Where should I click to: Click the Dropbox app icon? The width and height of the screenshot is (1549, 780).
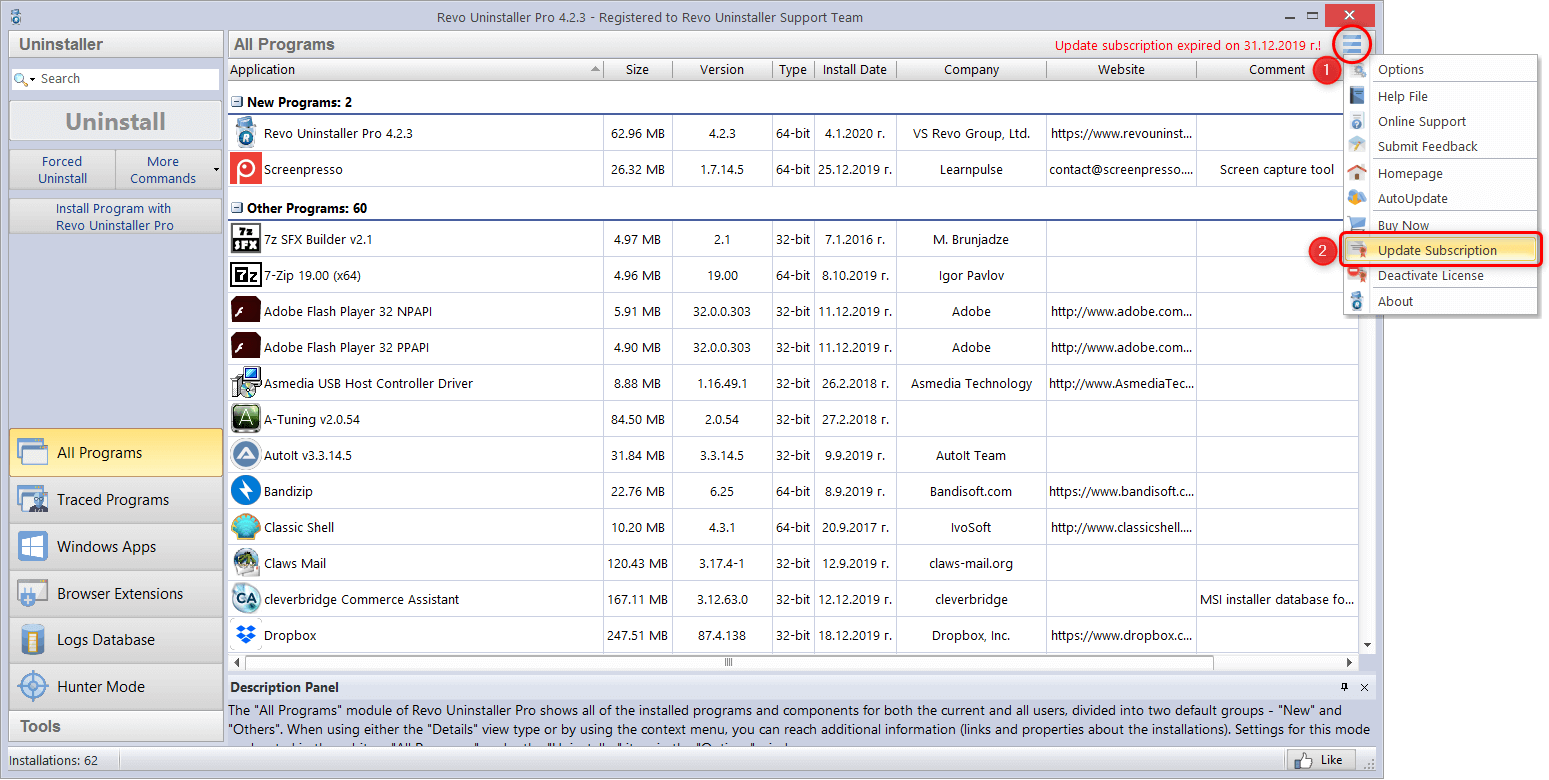tap(245, 635)
